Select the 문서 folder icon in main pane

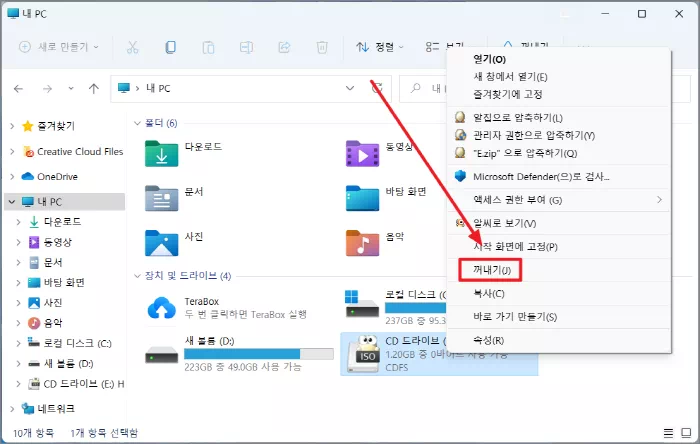click(x=161, y=198)
